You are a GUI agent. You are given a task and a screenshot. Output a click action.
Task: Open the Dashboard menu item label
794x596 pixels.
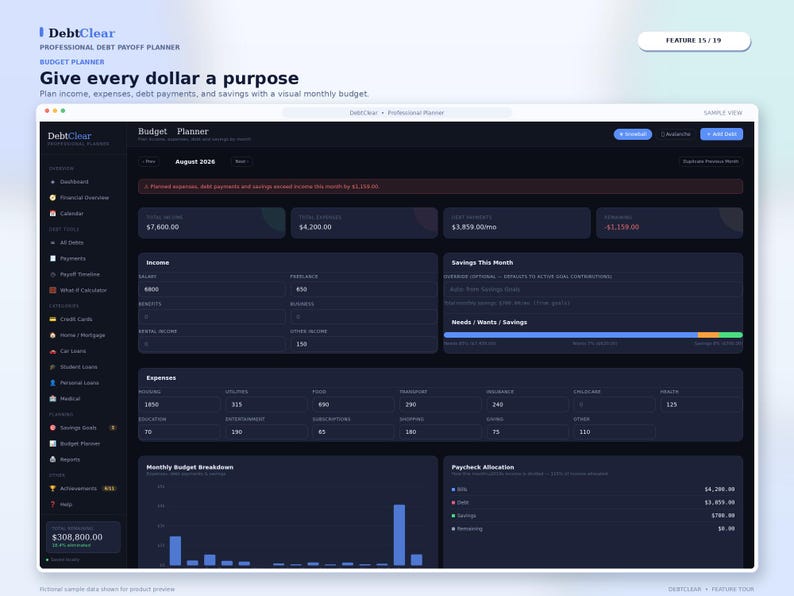point(74,182)
